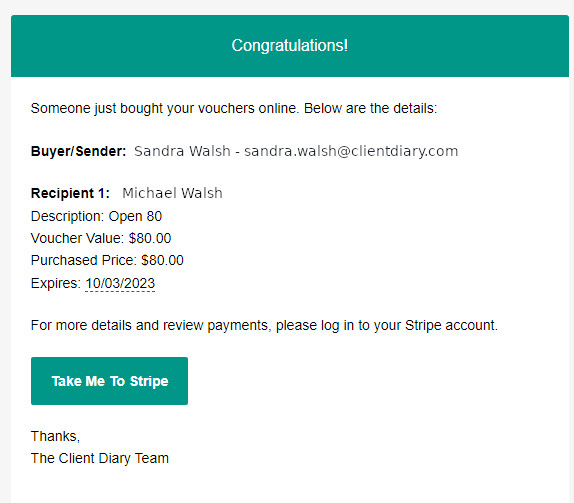Click the Recipient 1 bold label
The height and width of the screenshot is (503, 574).
70,193
